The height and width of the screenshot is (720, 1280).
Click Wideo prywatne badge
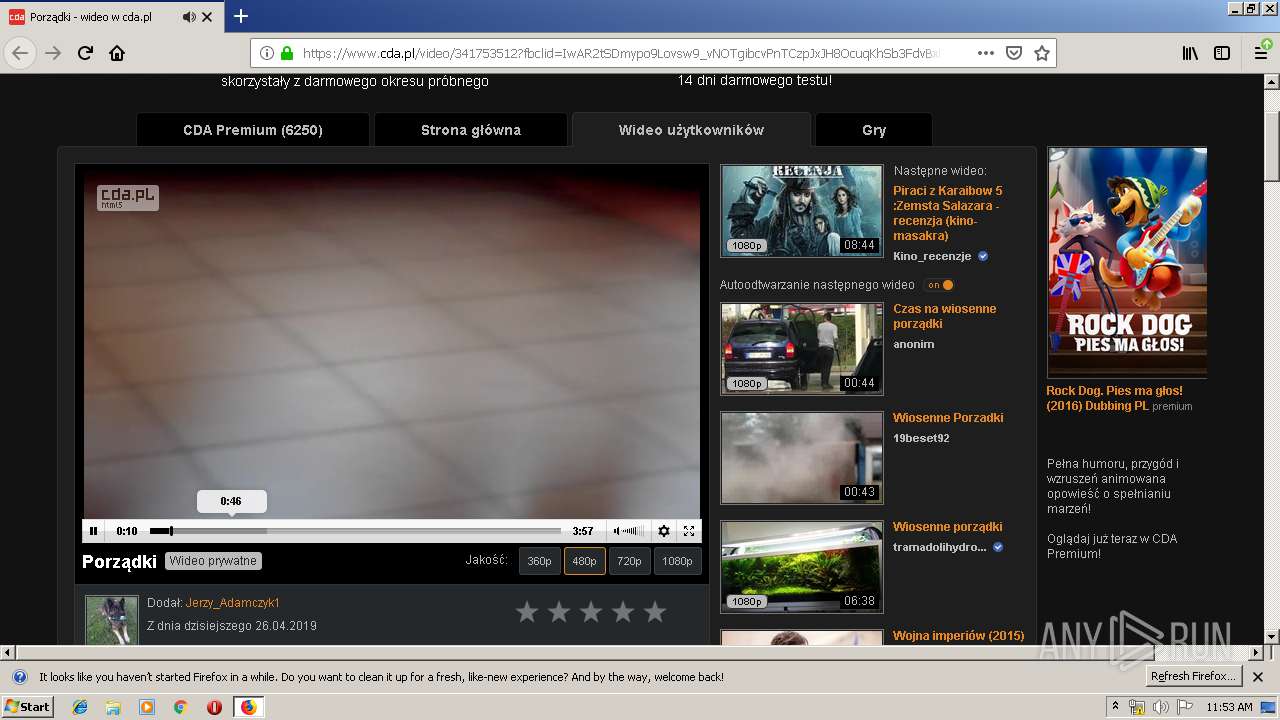coord(214,561)
